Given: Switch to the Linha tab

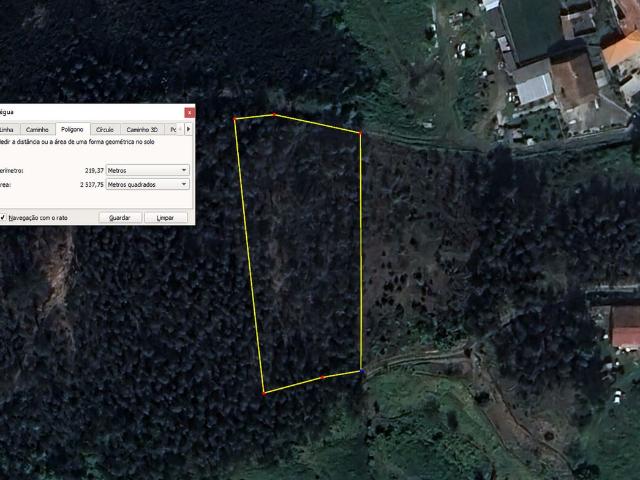Looking at the screenshot, I should [x=7, y=129].
